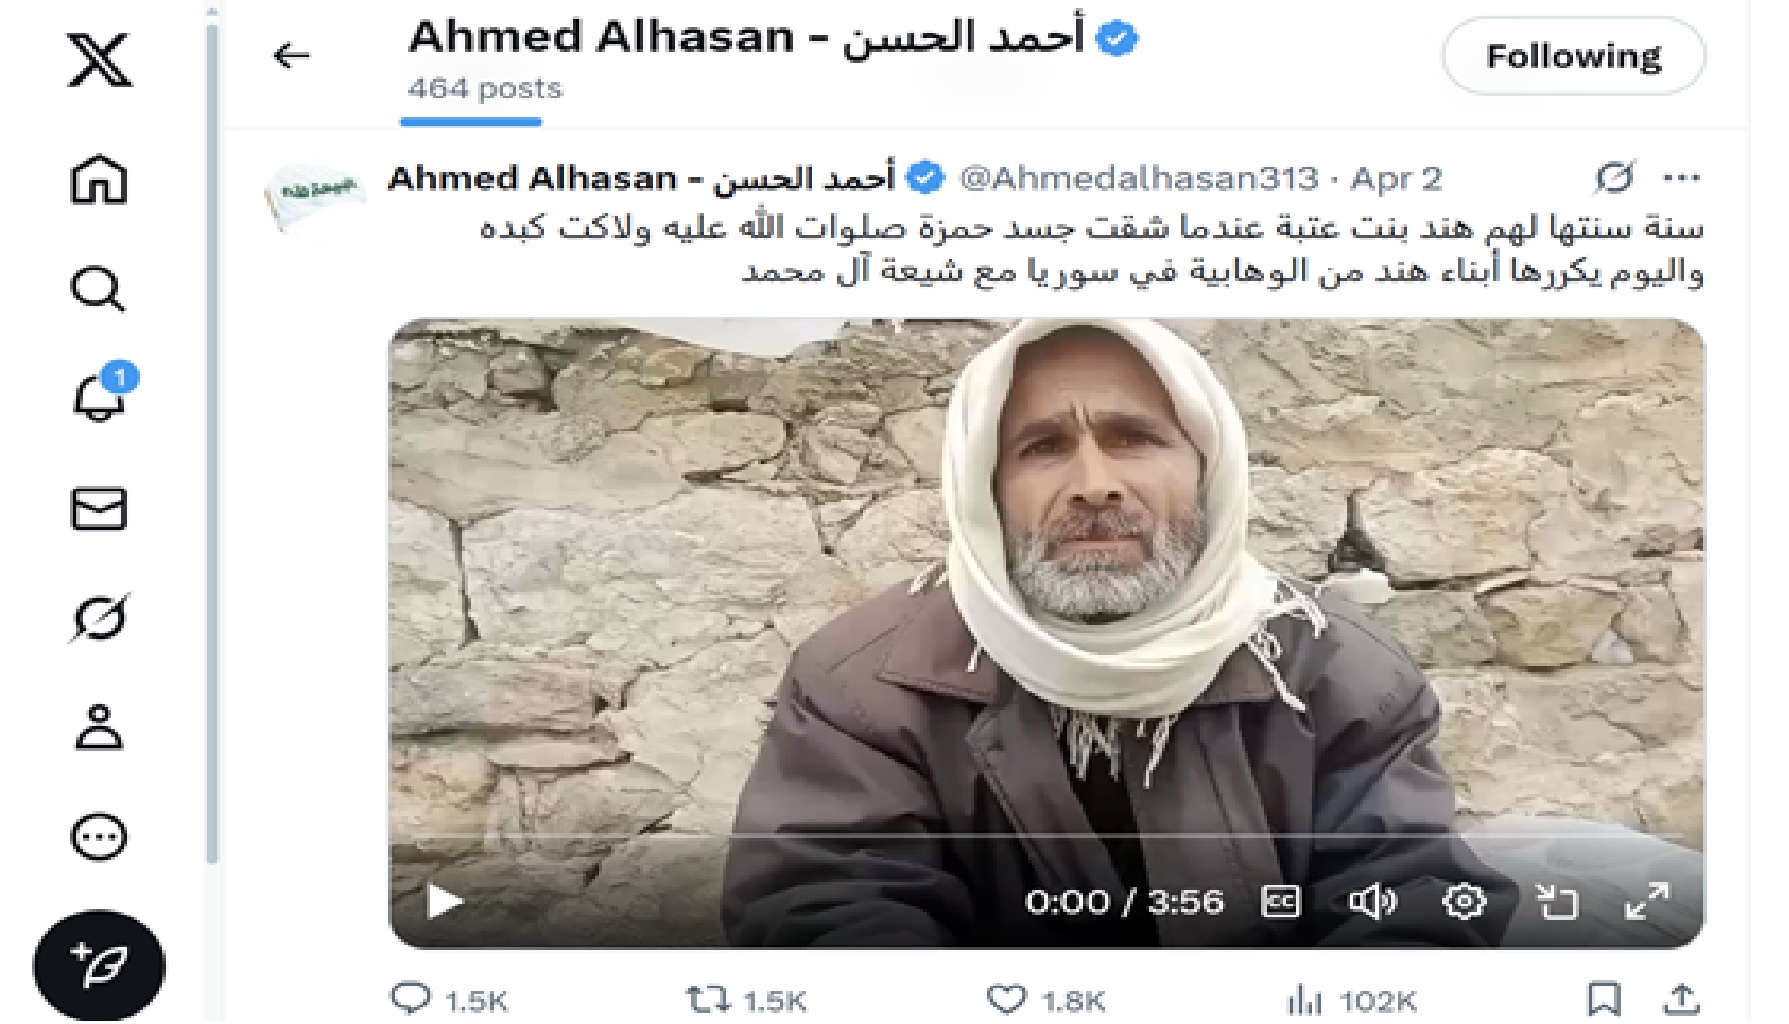The height and width of the screenshot is (1024, 1789).
Task: Go back with the left arrow
Action: coord(291,55)
